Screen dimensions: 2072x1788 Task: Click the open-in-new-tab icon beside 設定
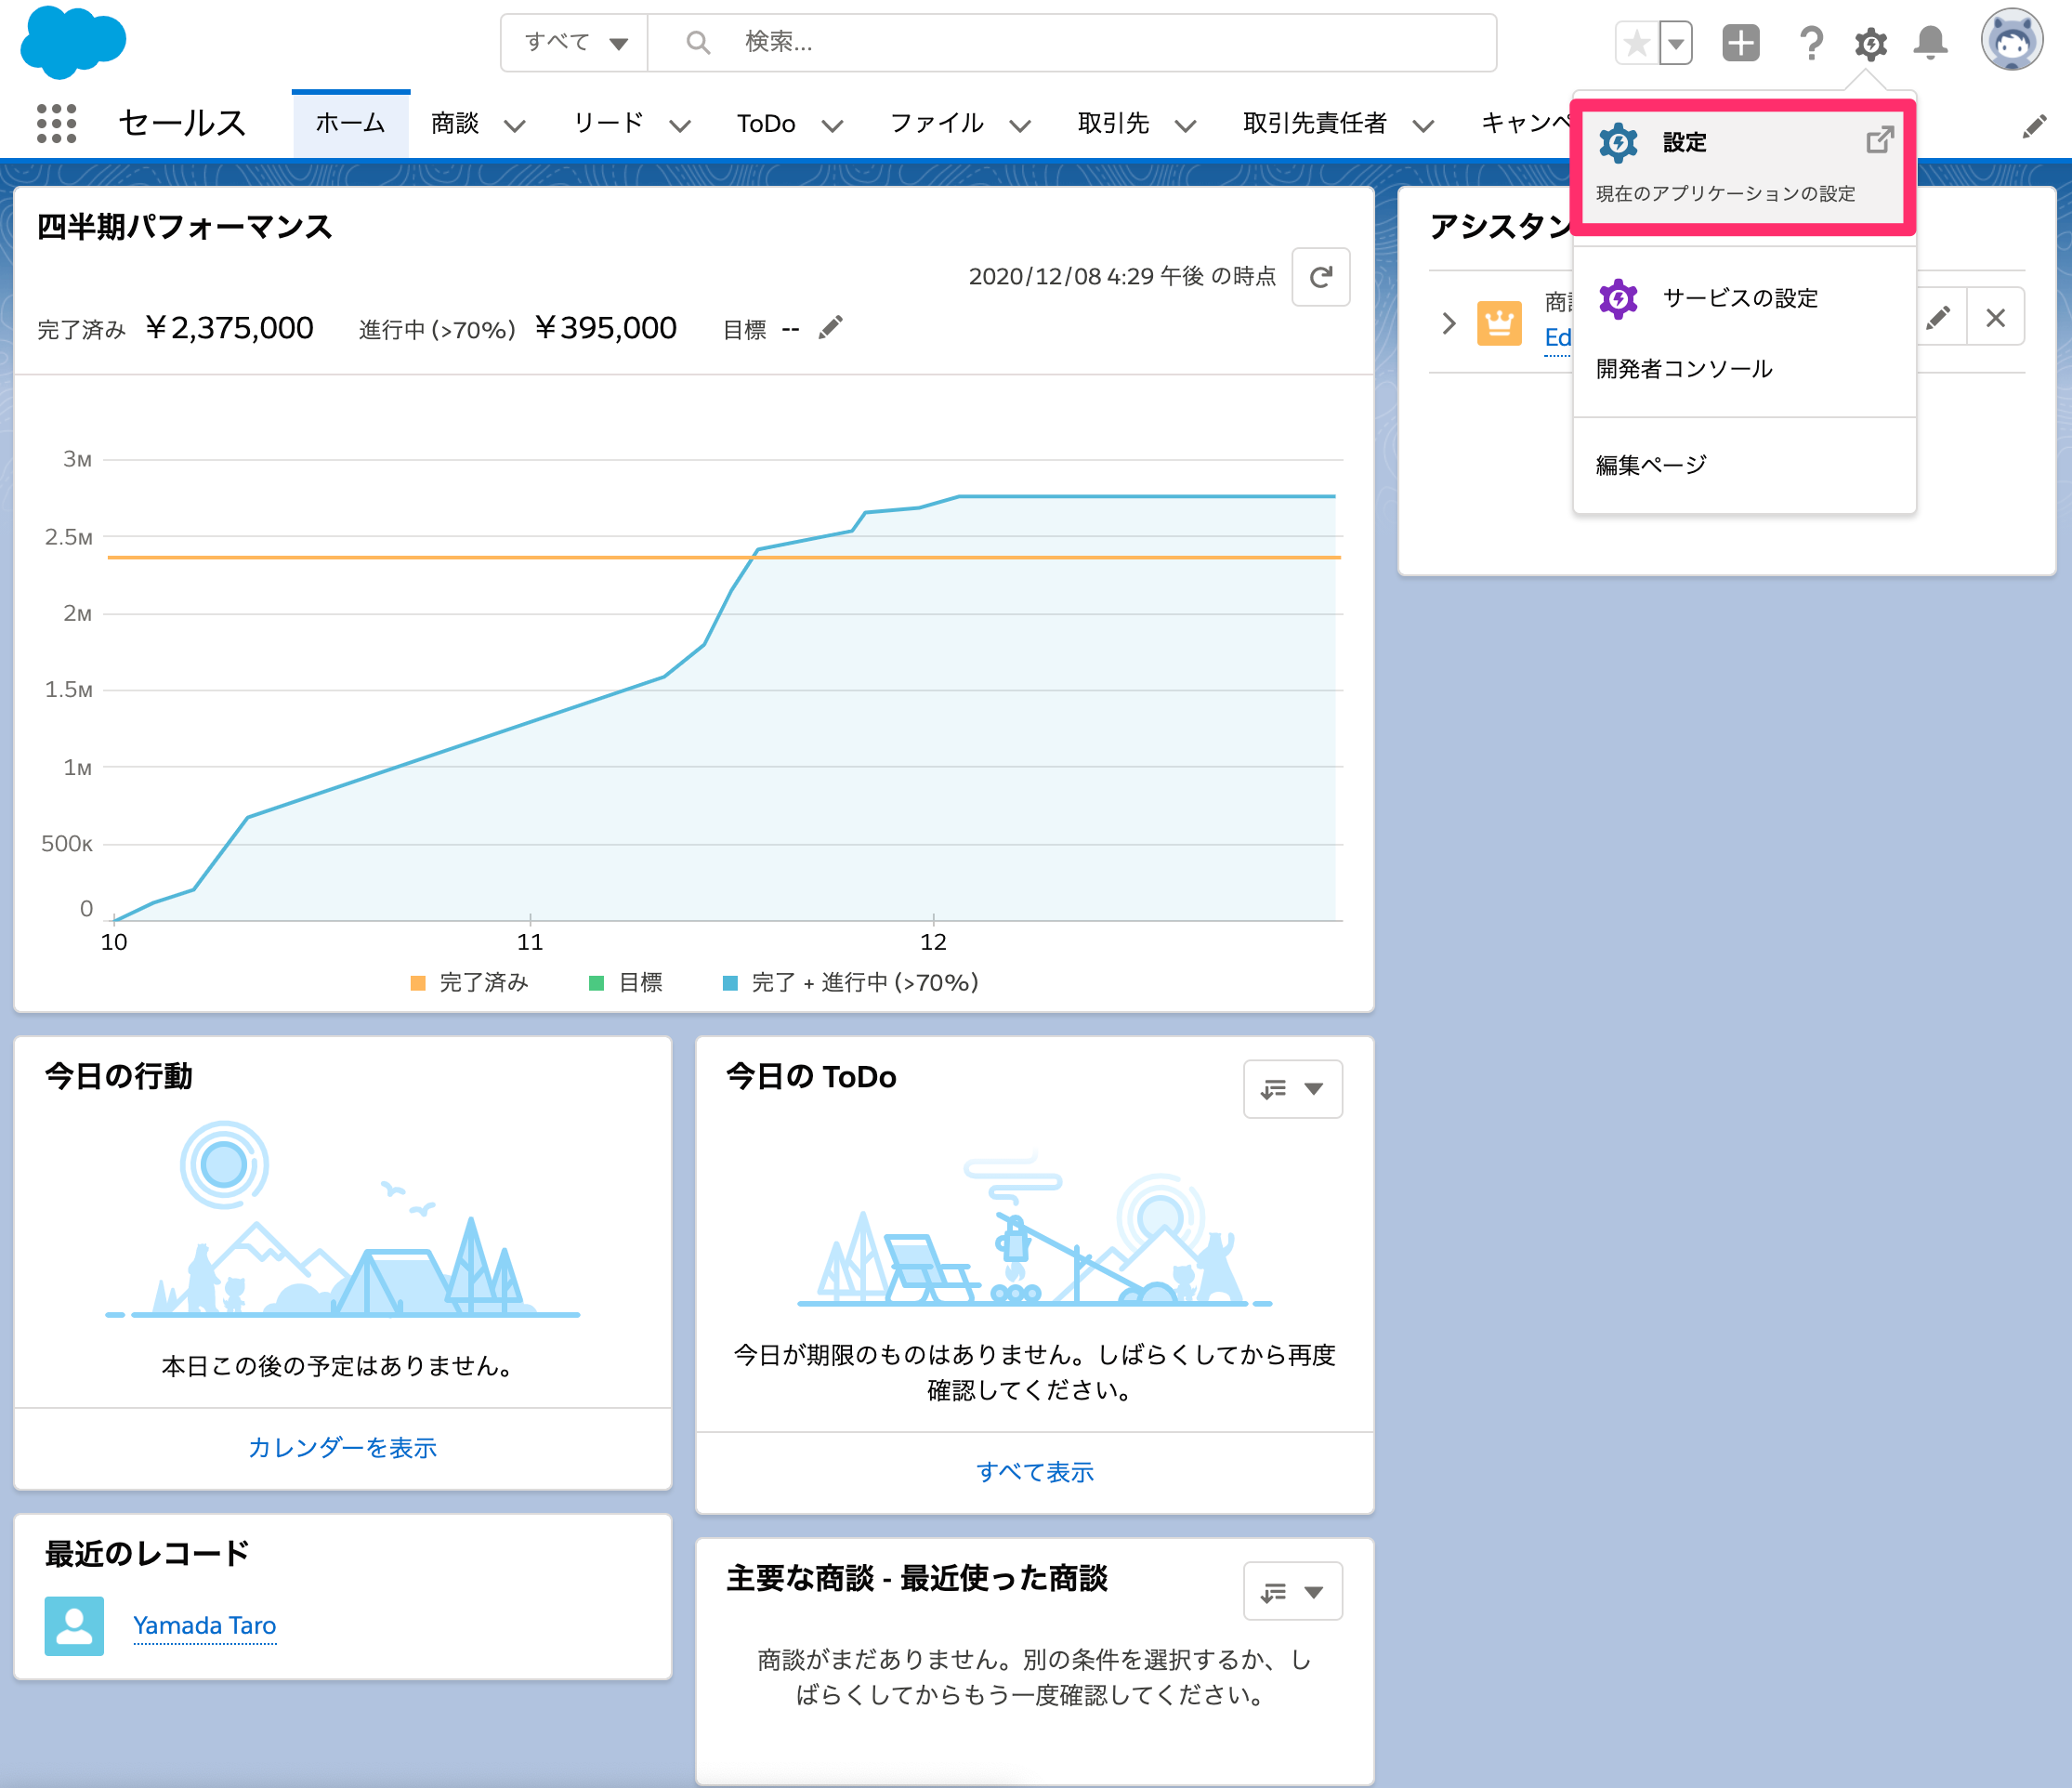point(1880,140)
